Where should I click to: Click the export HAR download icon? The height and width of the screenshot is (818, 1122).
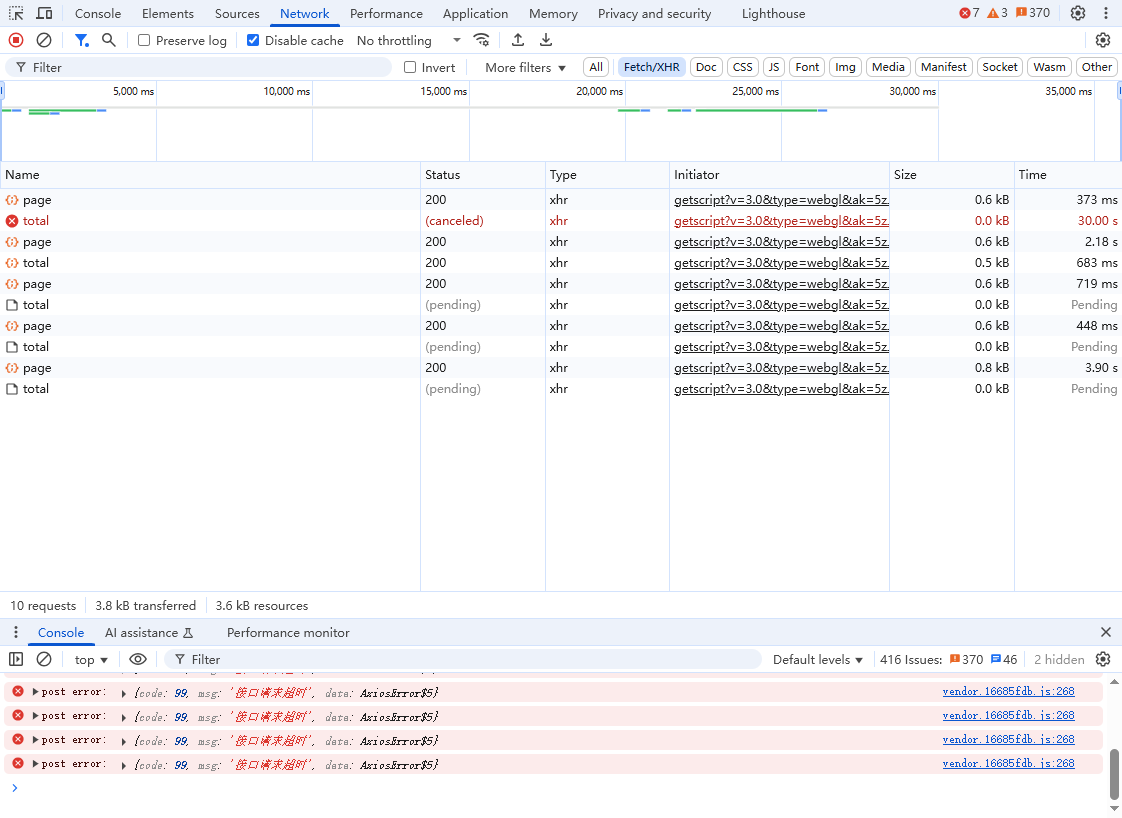(546, 40)
